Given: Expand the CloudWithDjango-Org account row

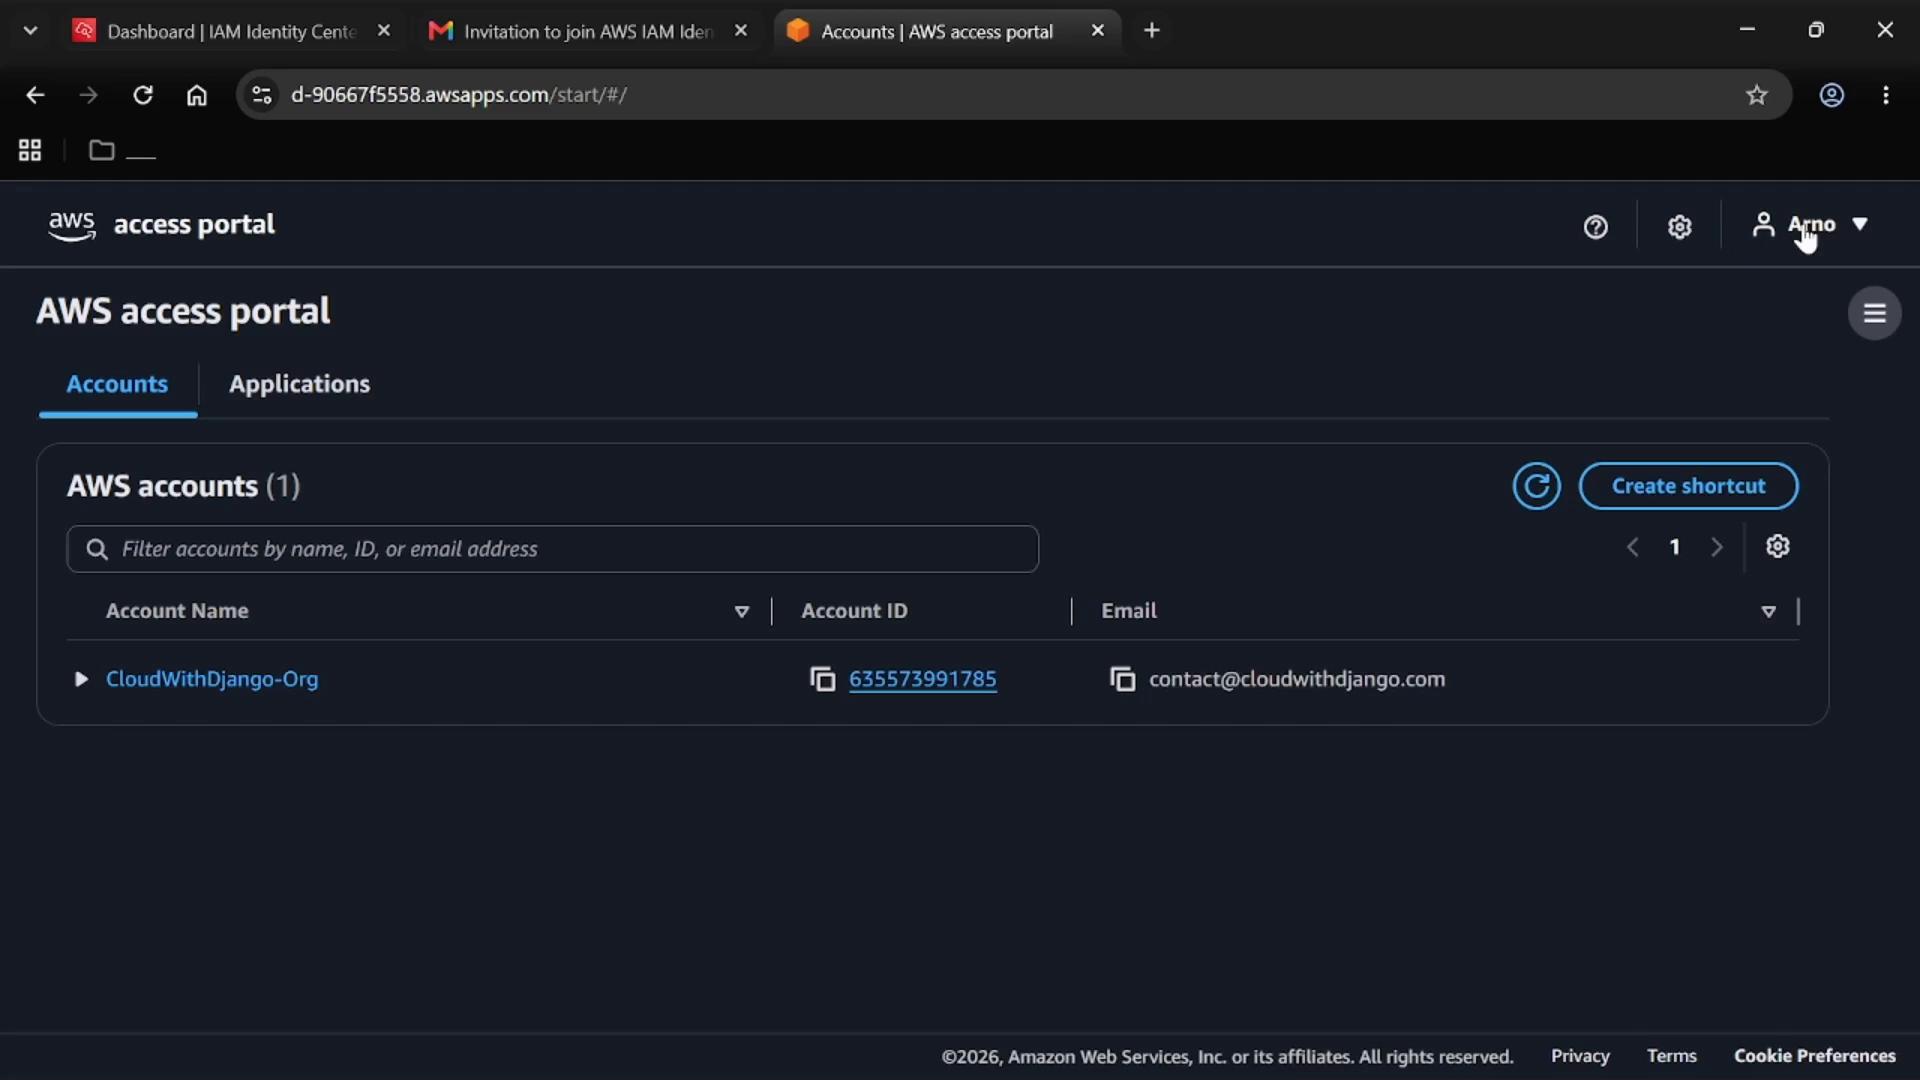Looking at the screenshot, I should [81, 679].
